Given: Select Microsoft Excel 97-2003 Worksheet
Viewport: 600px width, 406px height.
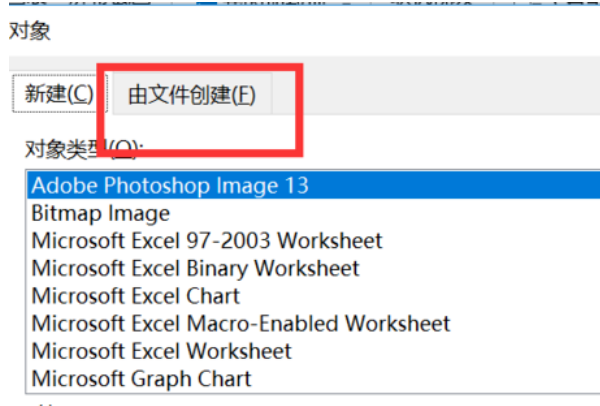Looking at the screenshot, I should click(x=313, y=241).
